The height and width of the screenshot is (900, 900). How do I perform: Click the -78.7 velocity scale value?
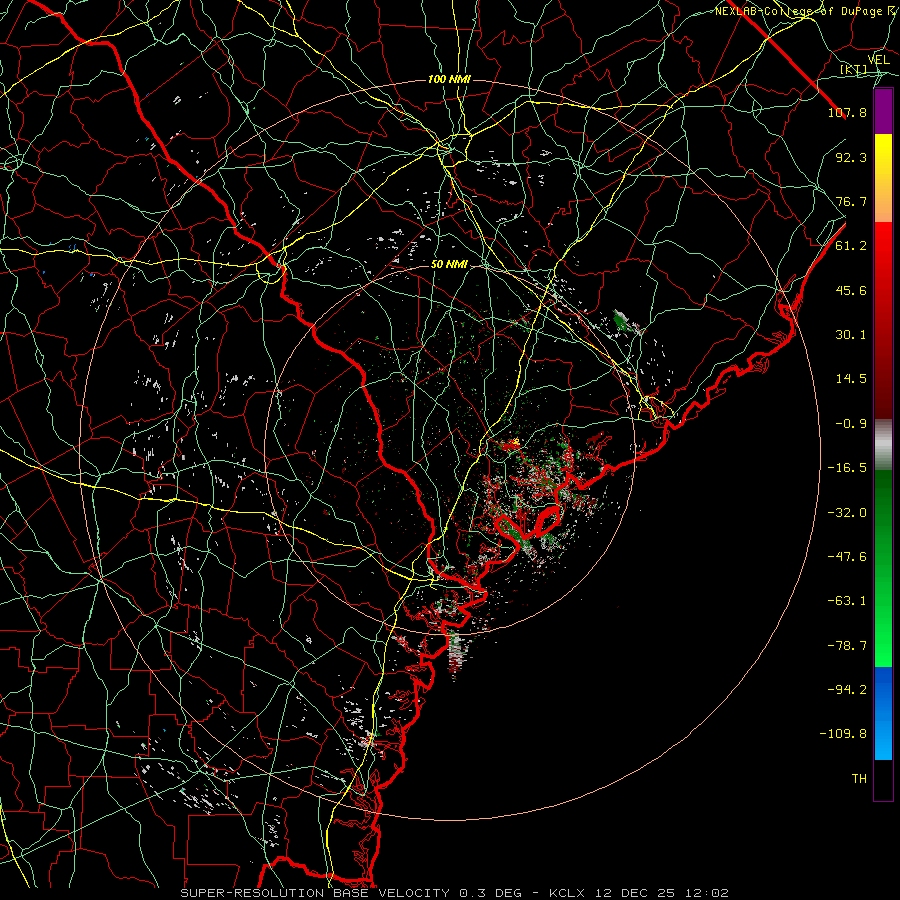click(x=847, y=646)
